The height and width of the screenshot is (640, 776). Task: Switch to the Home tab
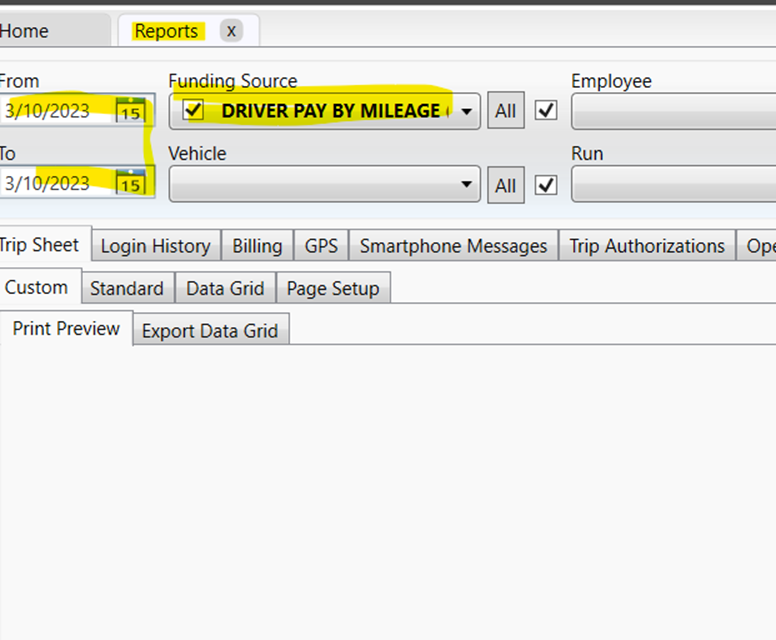click(52, 31)
